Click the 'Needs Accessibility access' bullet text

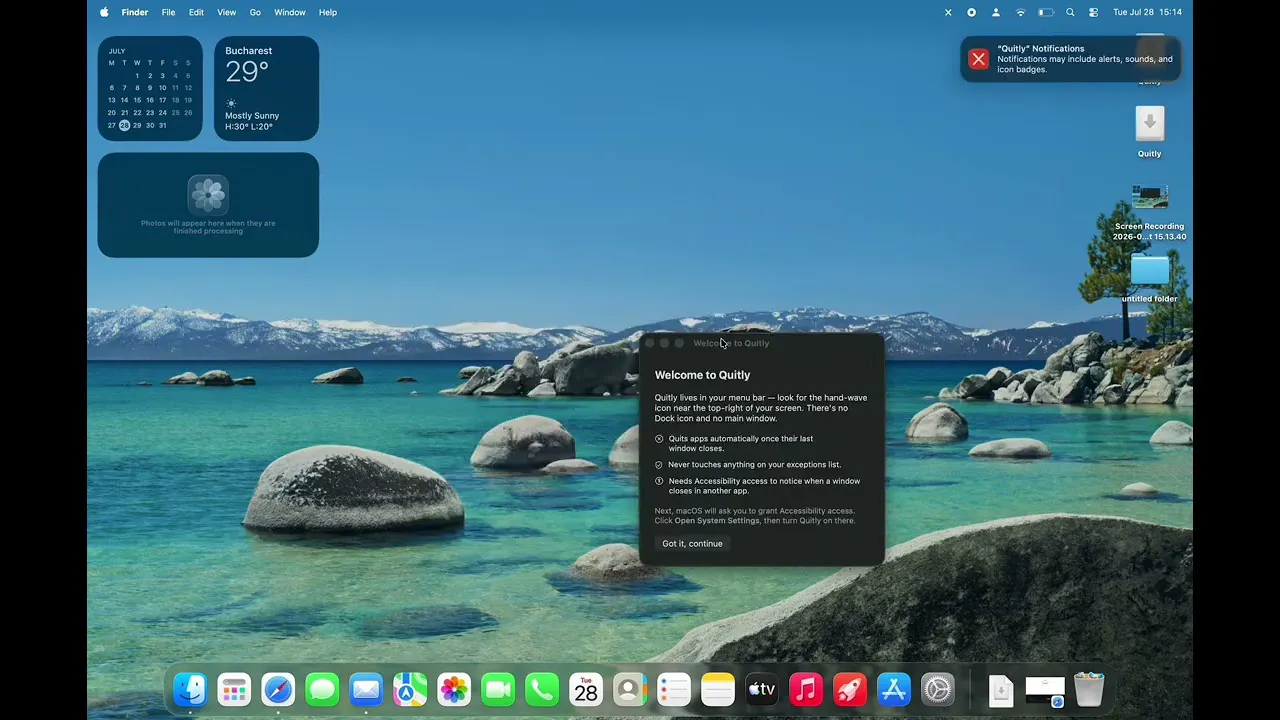(x=764, y=486)
